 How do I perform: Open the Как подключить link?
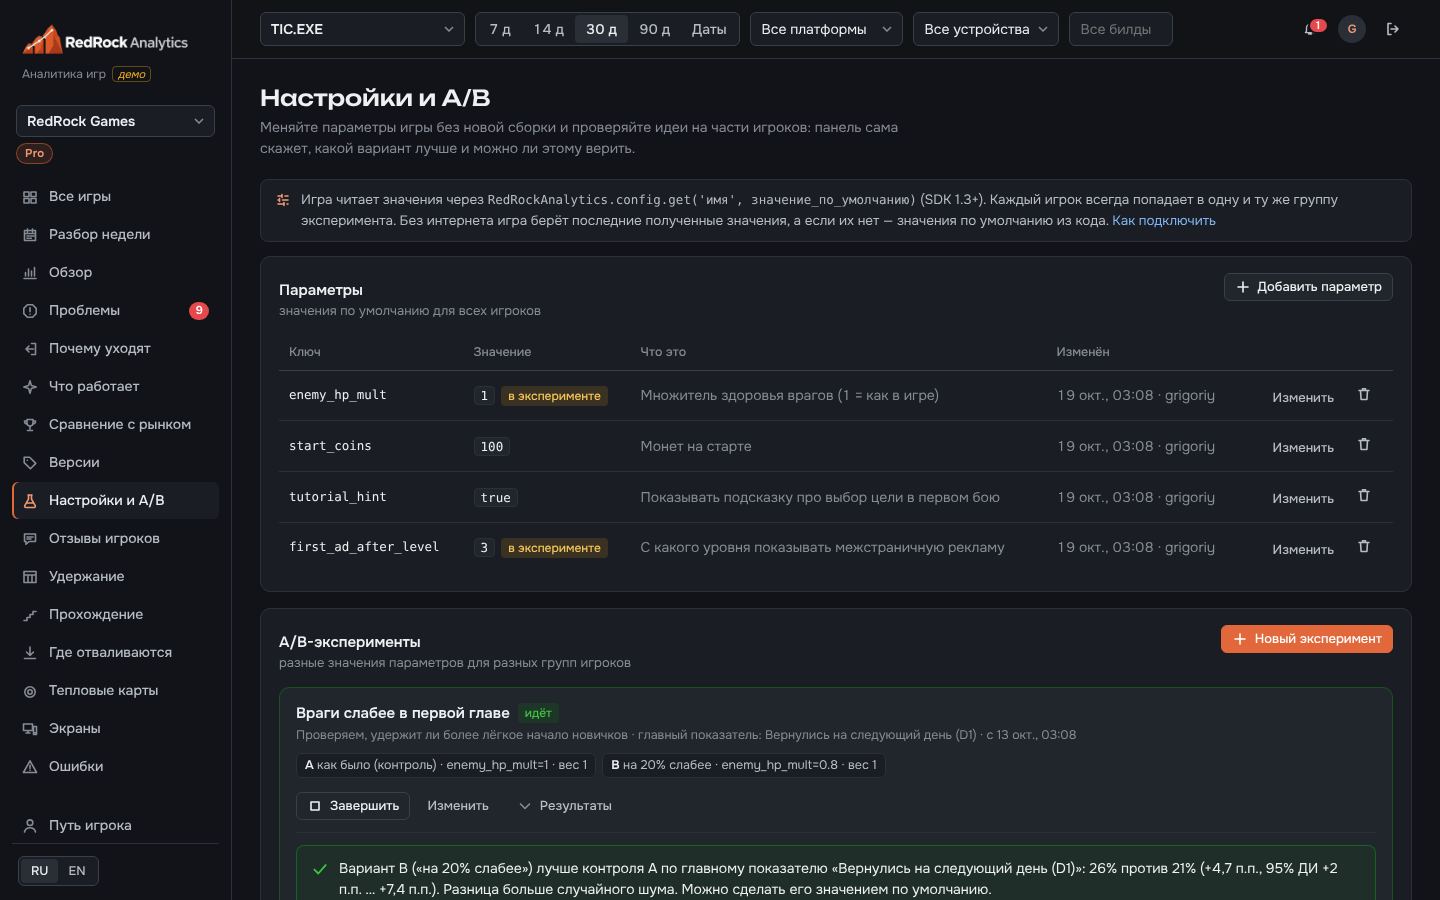[x=1164, y=221]
